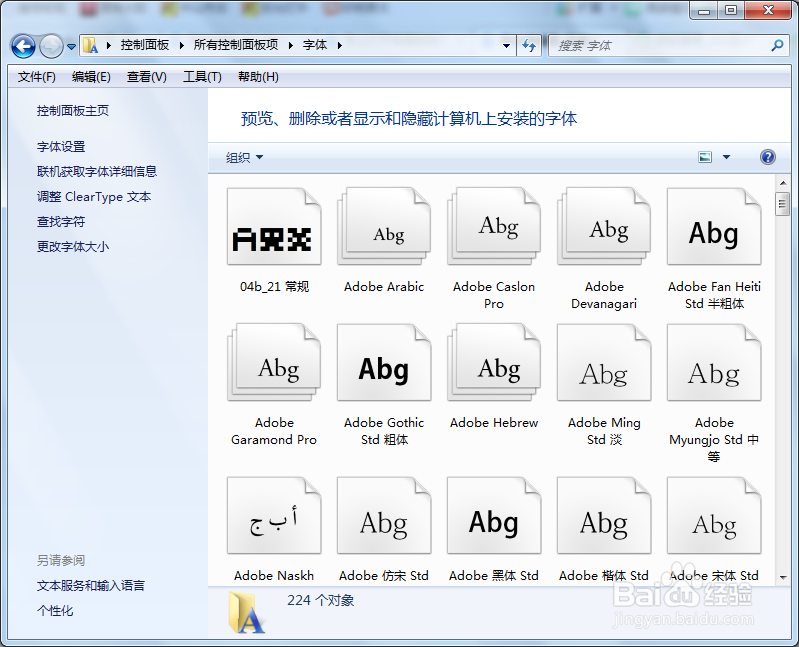Open the 查看(V) menu
Image resolution: width=799 pixels, height=647 pixels.
click(x=147, y=77)
